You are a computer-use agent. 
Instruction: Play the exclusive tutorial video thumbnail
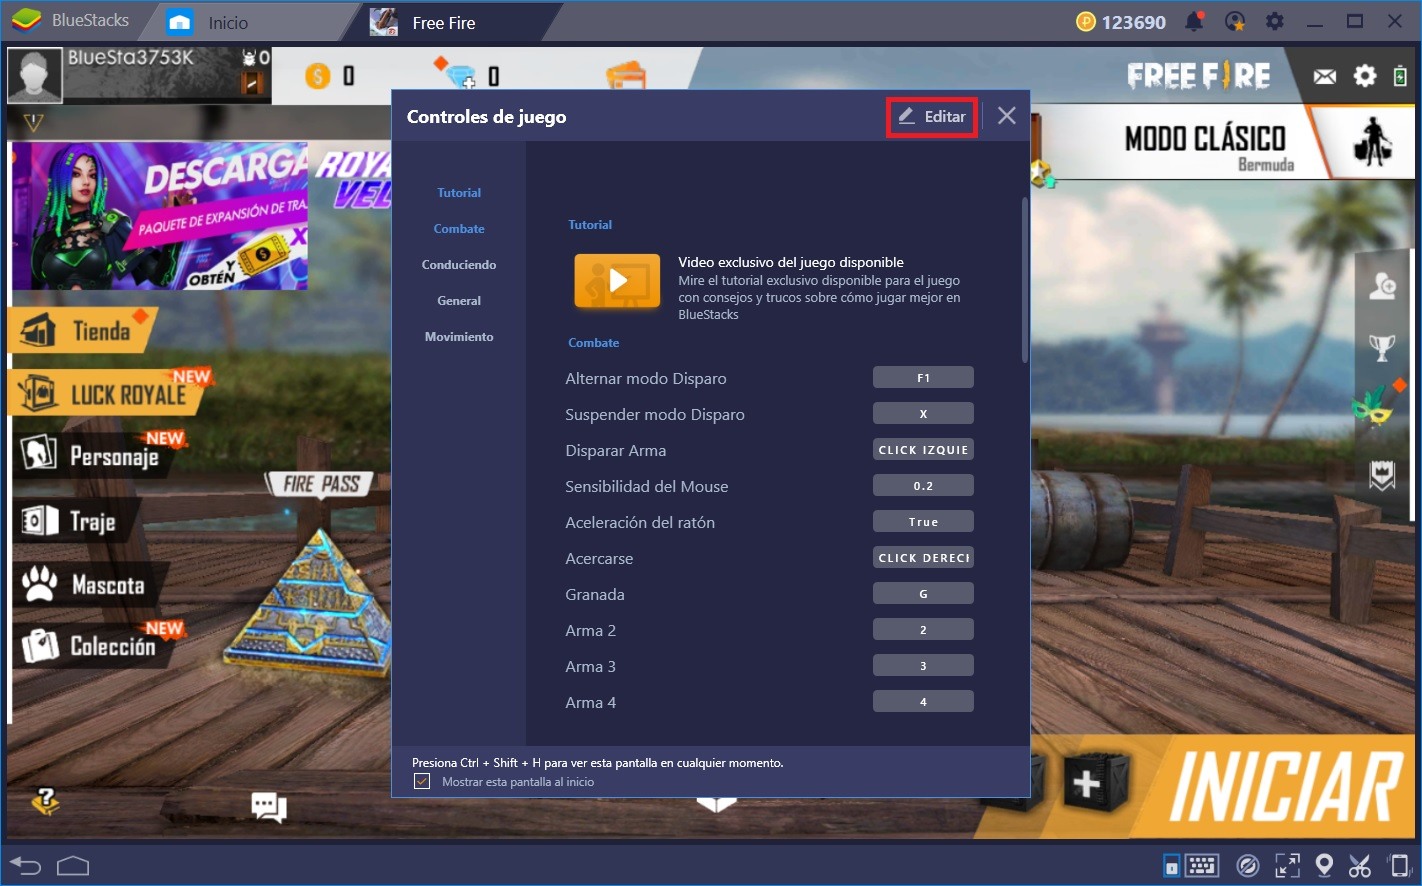coord(617,281)
